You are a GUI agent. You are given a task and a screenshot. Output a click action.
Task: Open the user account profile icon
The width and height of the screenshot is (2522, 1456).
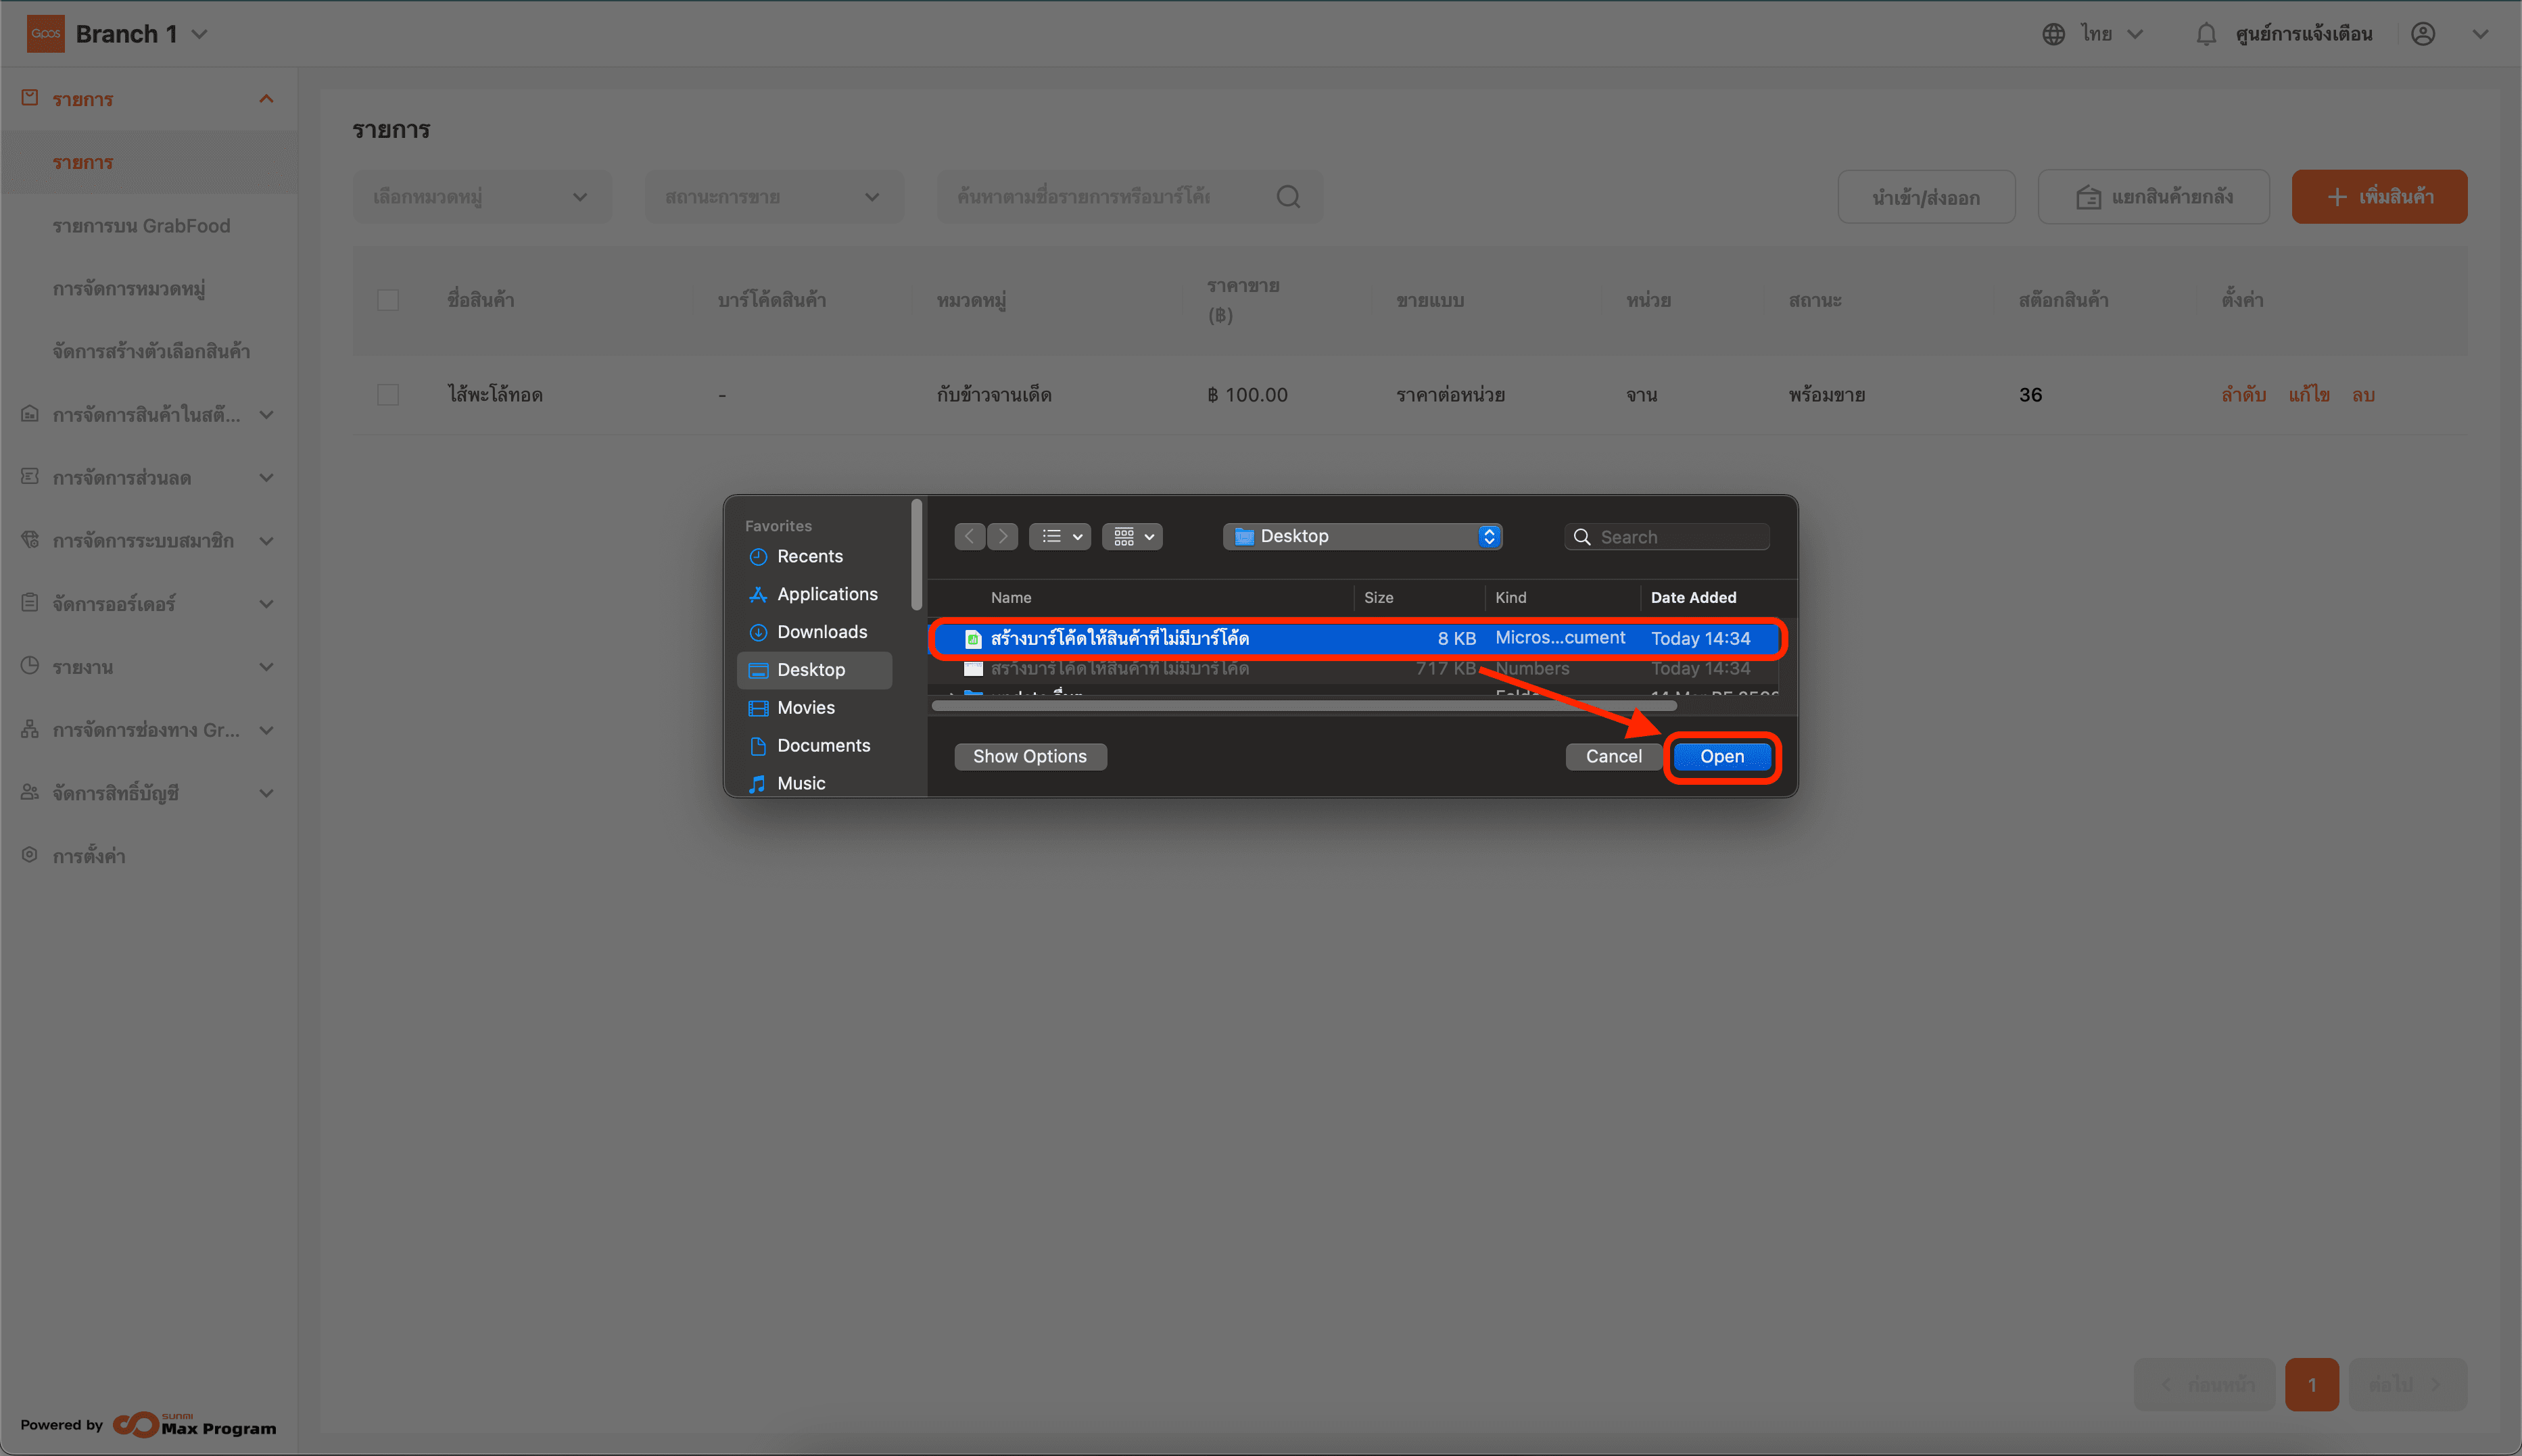[x=2422, y=34]
